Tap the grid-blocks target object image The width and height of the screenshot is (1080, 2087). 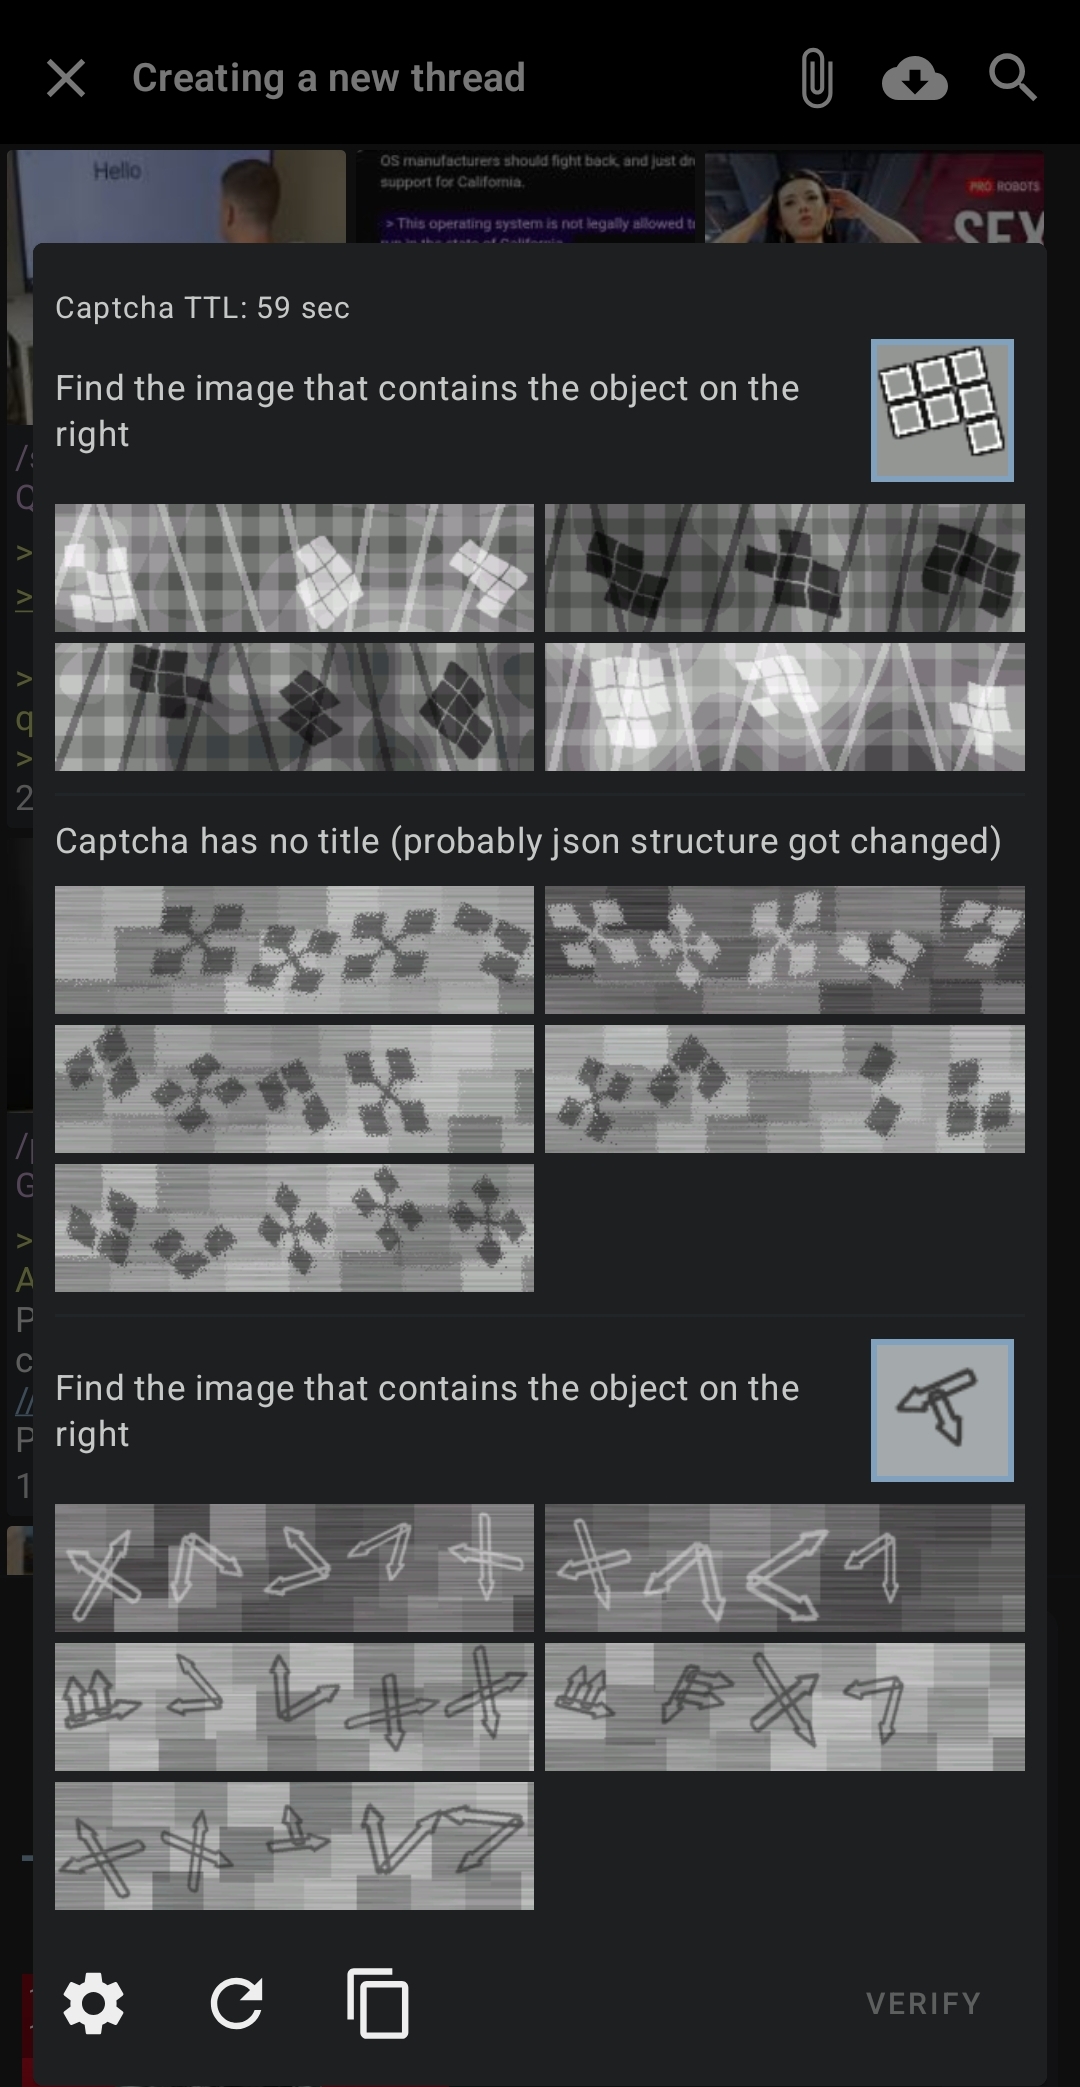[942, 410]
